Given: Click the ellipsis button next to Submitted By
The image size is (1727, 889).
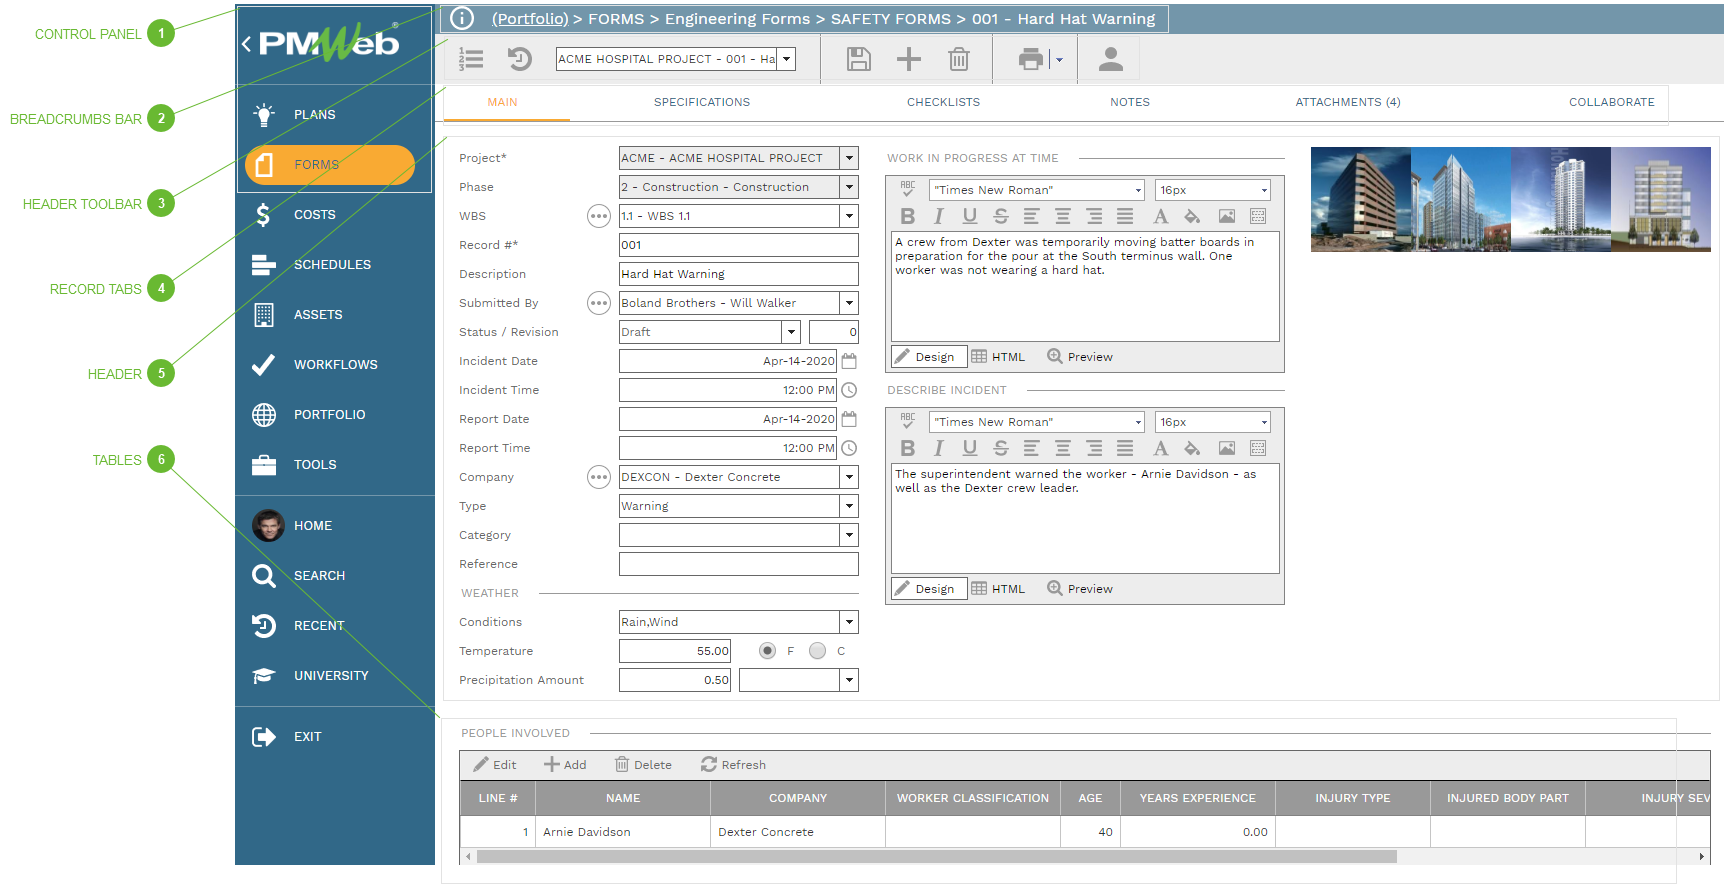Looking at the screenshot, I should click(x=598, y=303).
